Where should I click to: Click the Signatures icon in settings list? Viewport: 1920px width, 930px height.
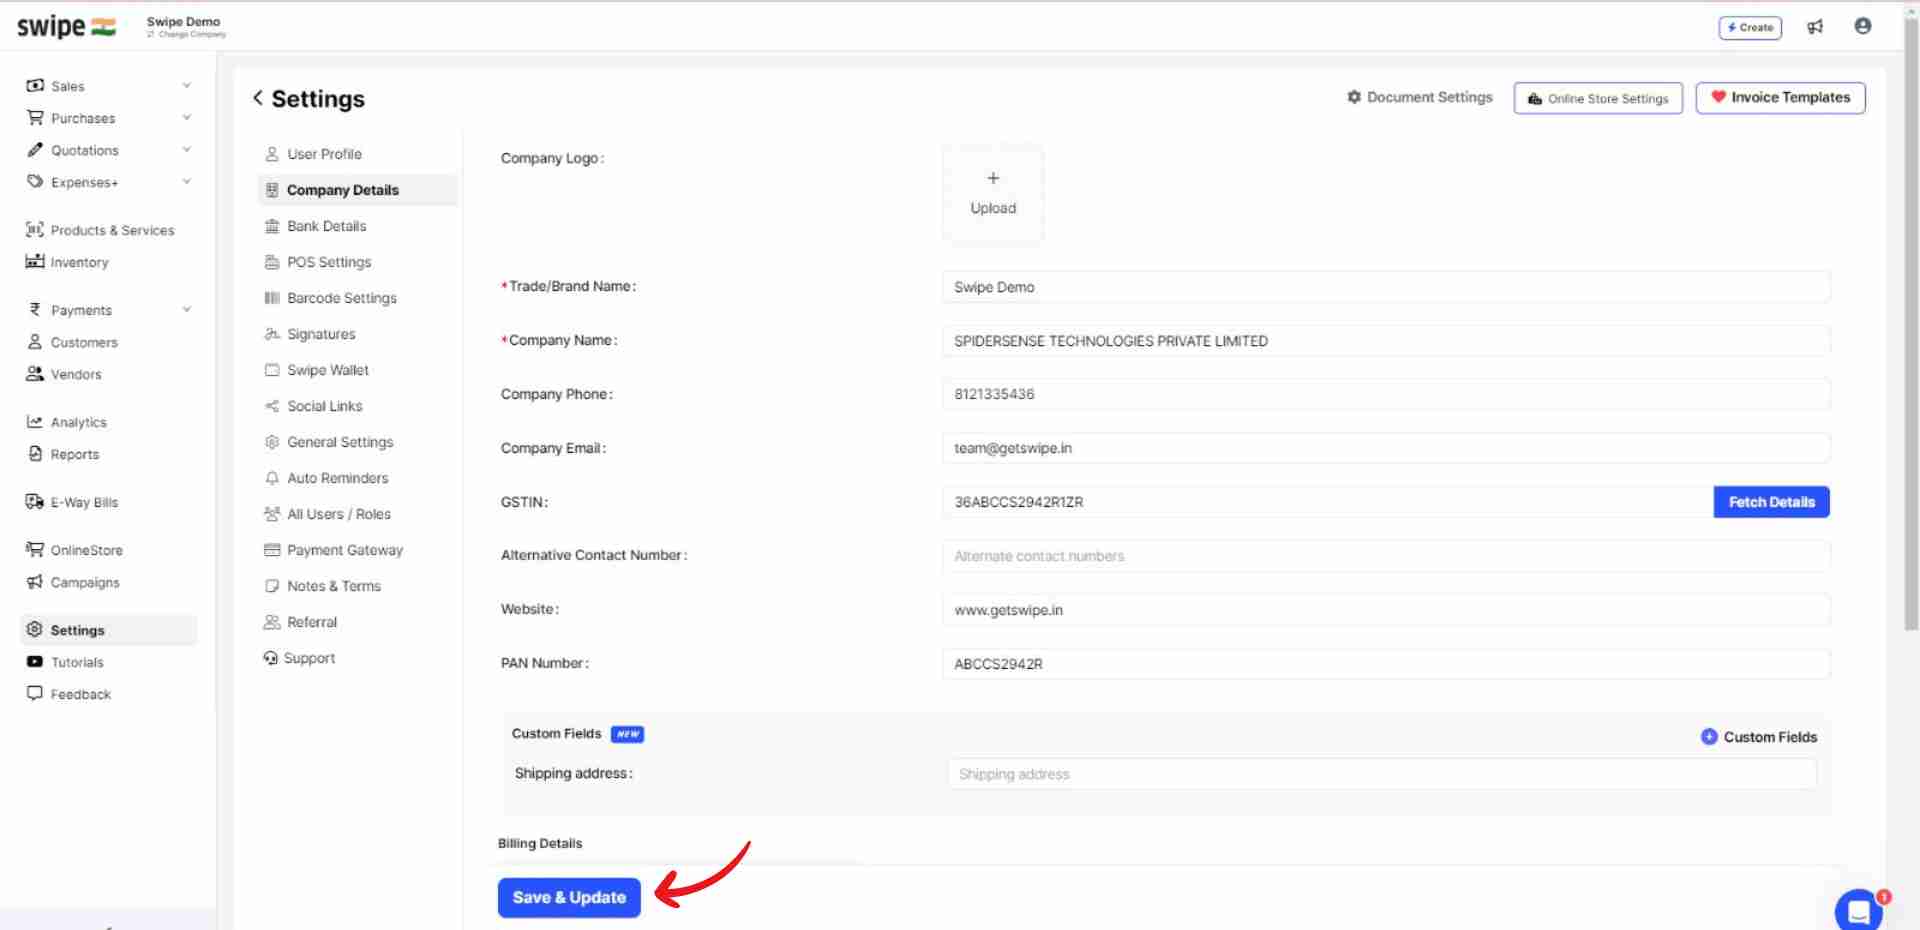[x=272, y=334]
